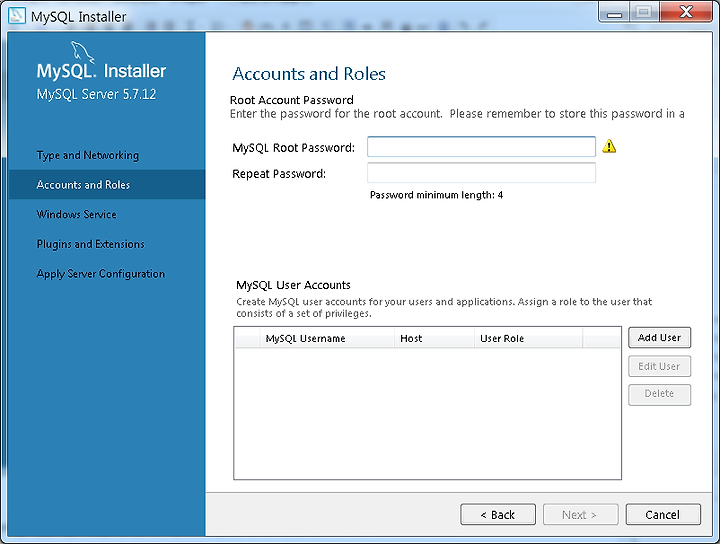
Task: Minimize the MySQL Installer window
Action: pos(614,12)
